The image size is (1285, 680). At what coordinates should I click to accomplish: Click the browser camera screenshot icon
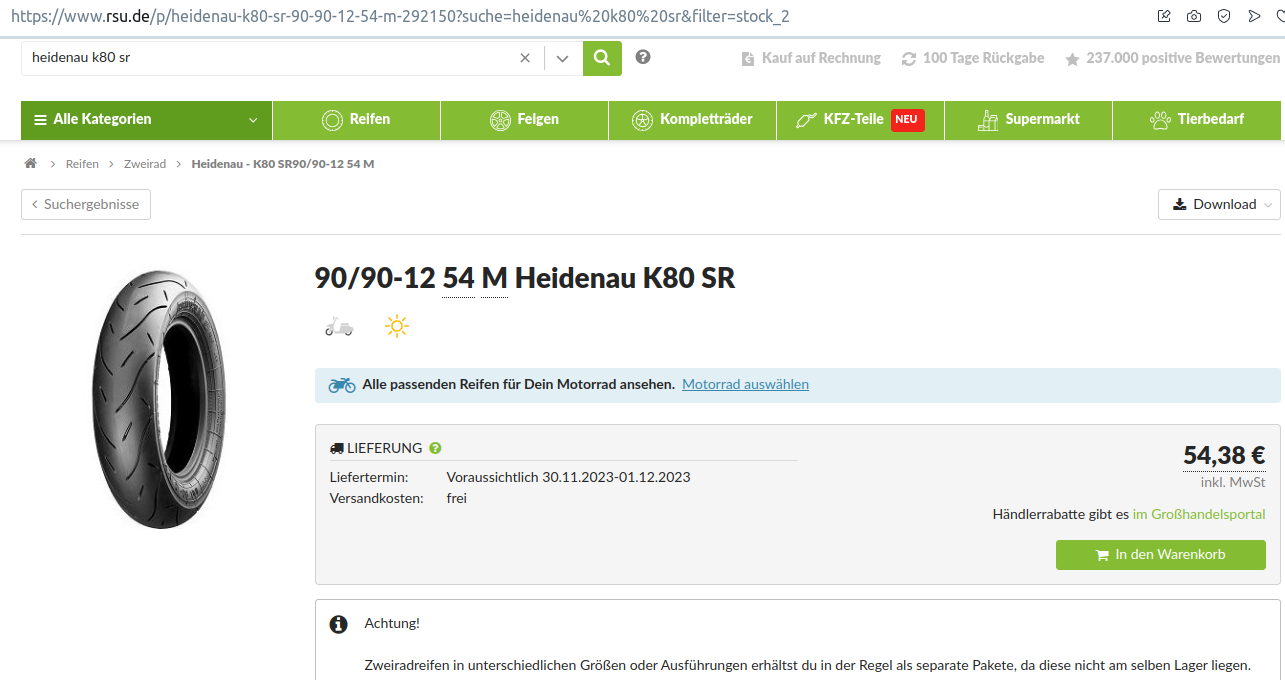point(1194,16)
